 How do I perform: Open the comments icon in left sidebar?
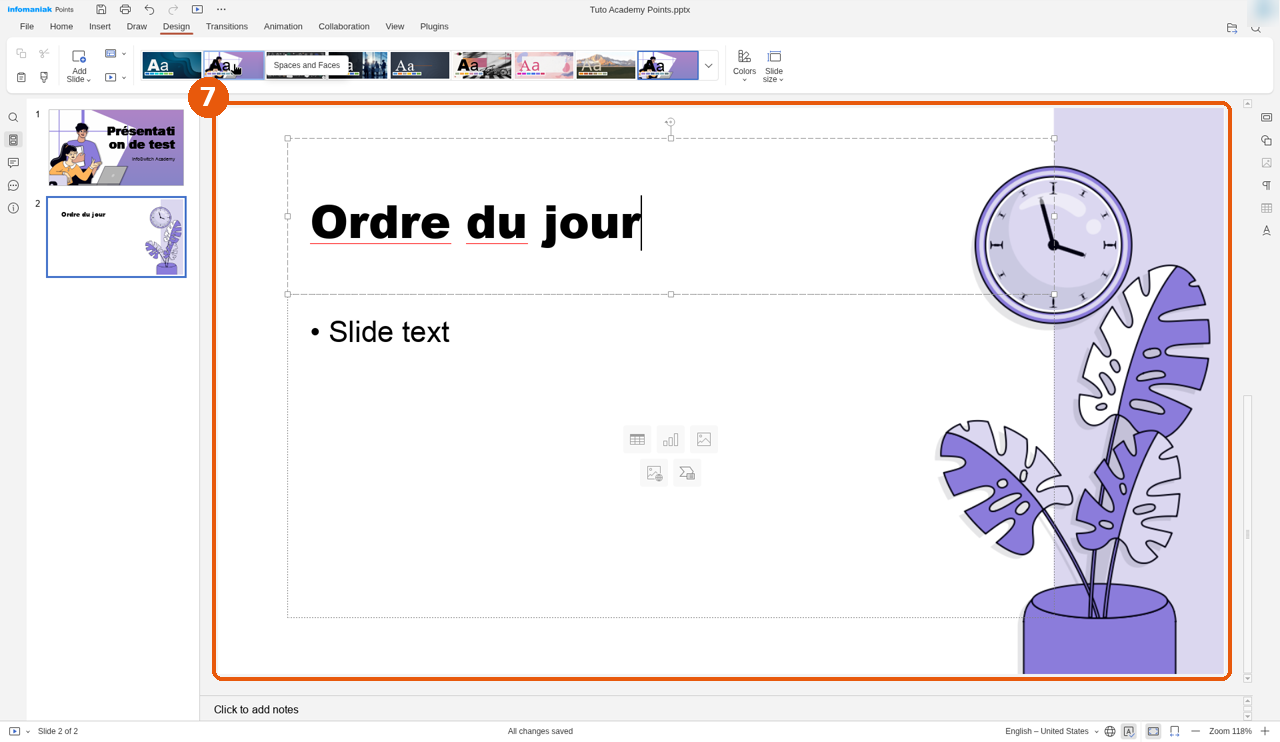(x=13, y=163)
